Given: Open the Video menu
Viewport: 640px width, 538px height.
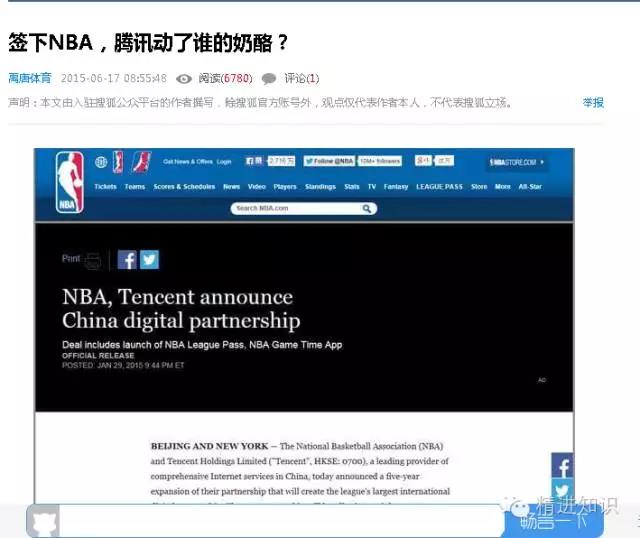Looking at the screenshot, I should click(x=257, y=187).
